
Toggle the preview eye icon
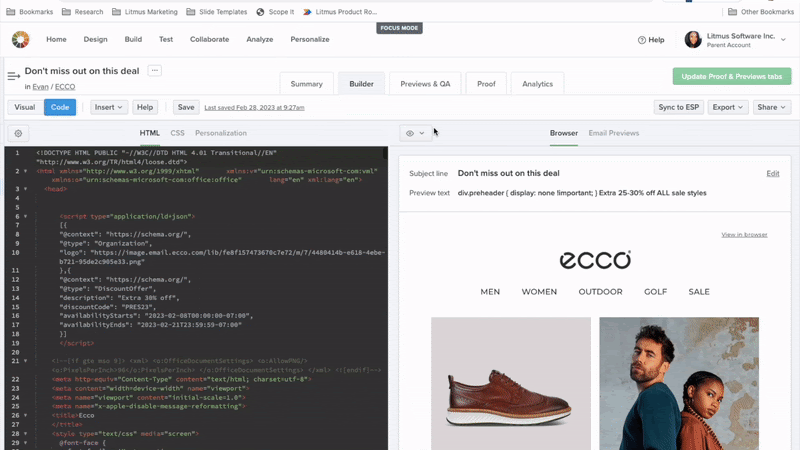click(x=410, y=133)
